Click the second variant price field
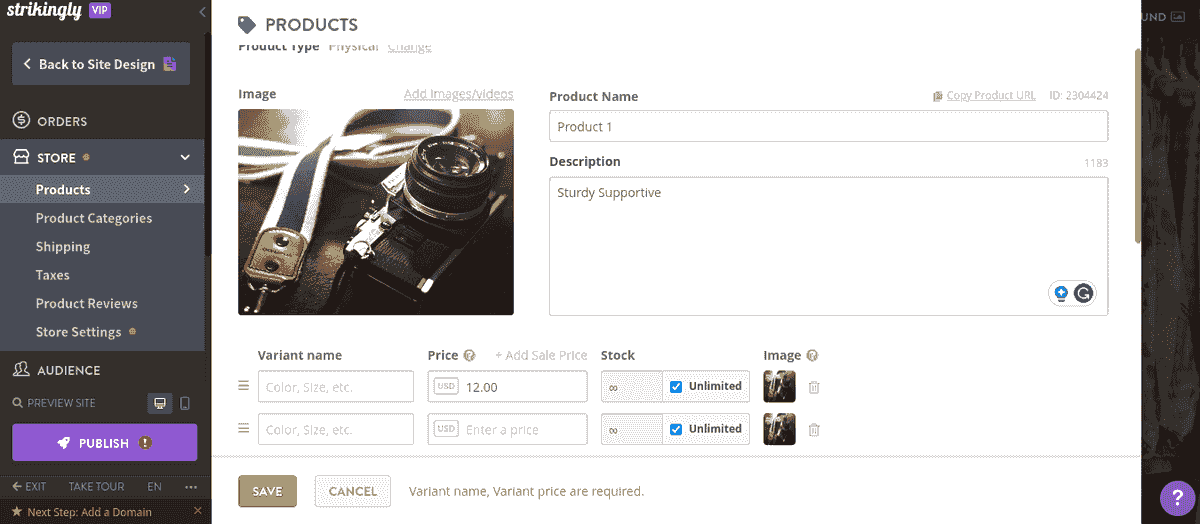Viewport: 1200px width, 524px height. 507,429
